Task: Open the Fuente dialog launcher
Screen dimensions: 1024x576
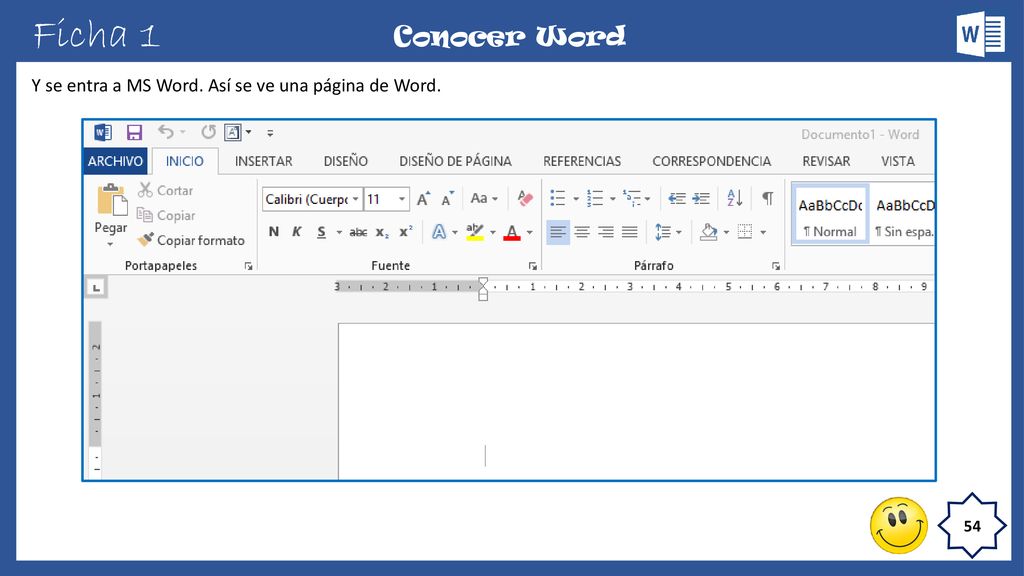Action: [533, 266]
